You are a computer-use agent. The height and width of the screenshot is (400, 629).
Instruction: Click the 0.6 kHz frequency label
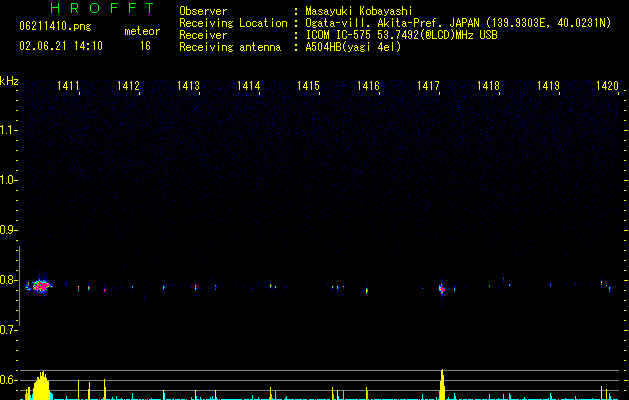click(8, 380)
